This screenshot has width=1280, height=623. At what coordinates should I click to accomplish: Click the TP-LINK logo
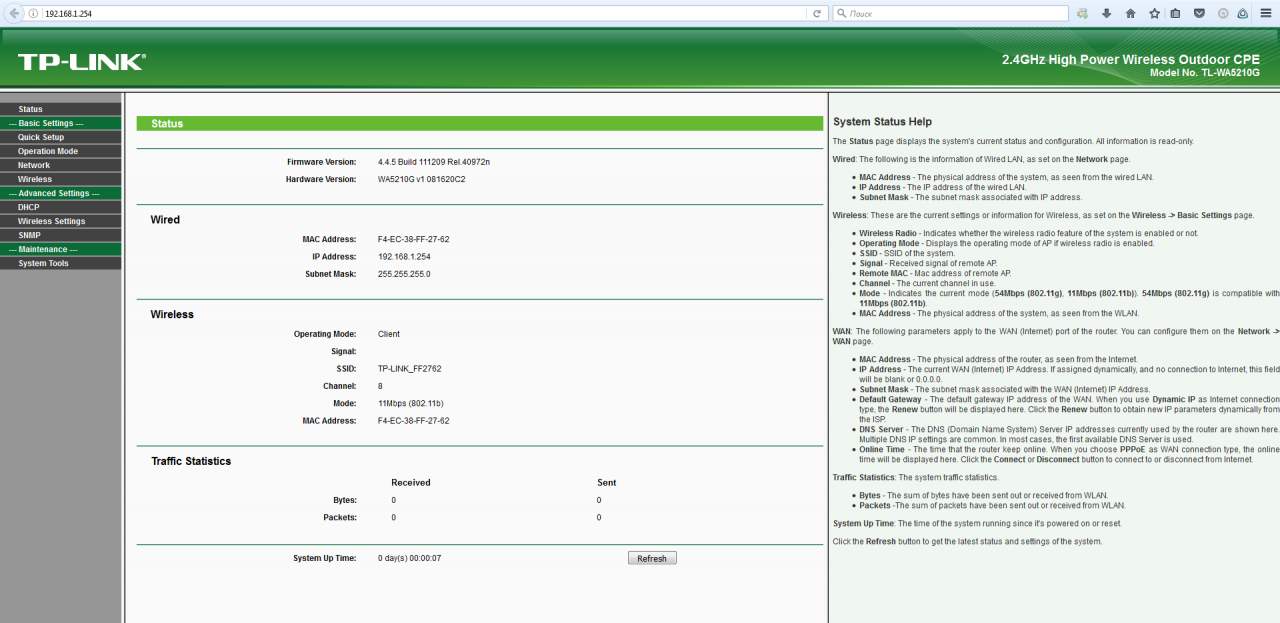point(81,62)
